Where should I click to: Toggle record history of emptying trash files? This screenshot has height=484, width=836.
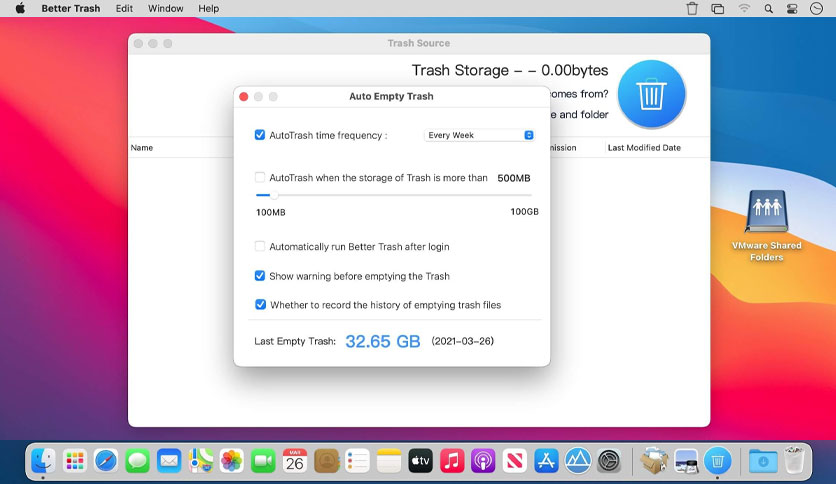coord(260,304)
